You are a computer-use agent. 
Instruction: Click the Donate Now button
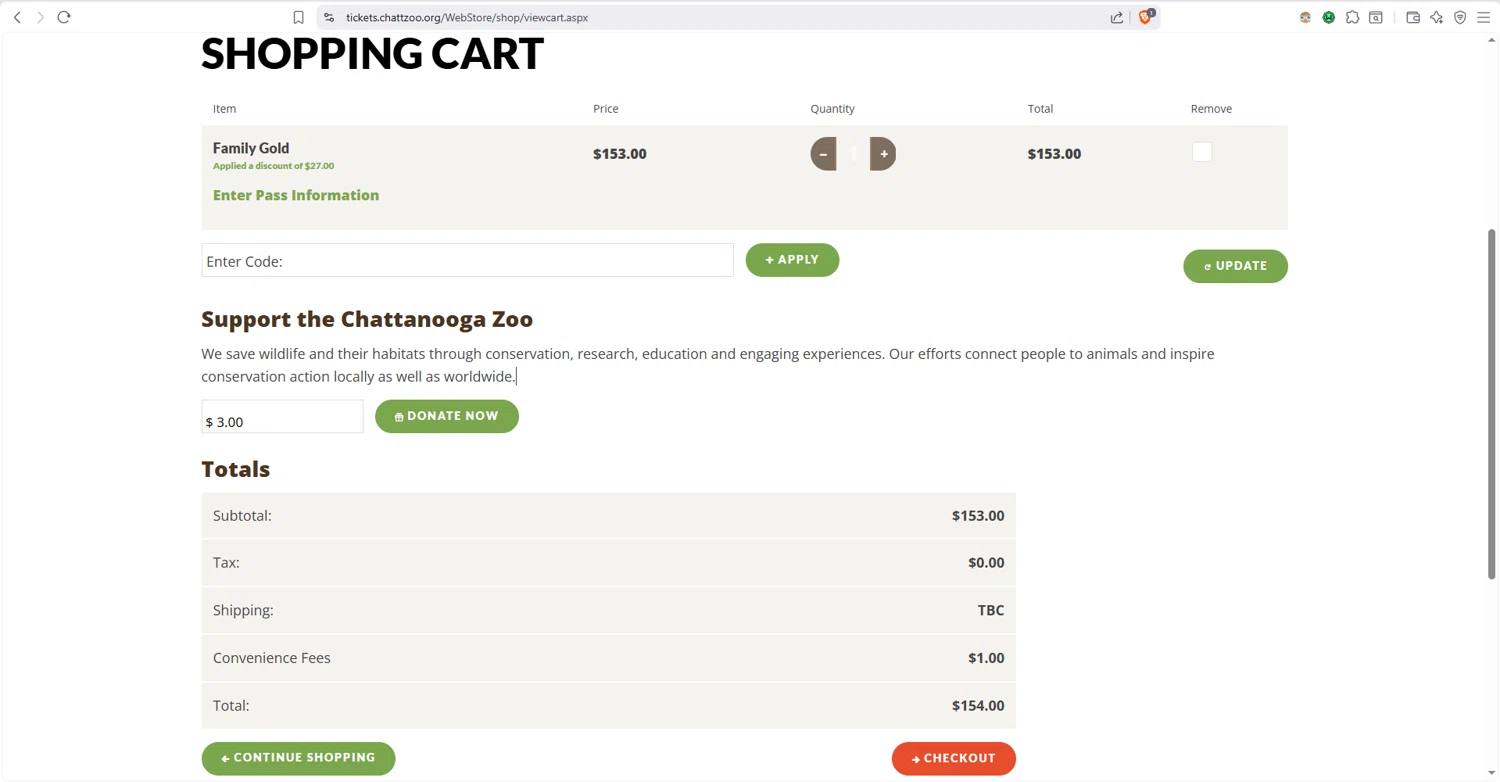(447, 416)
